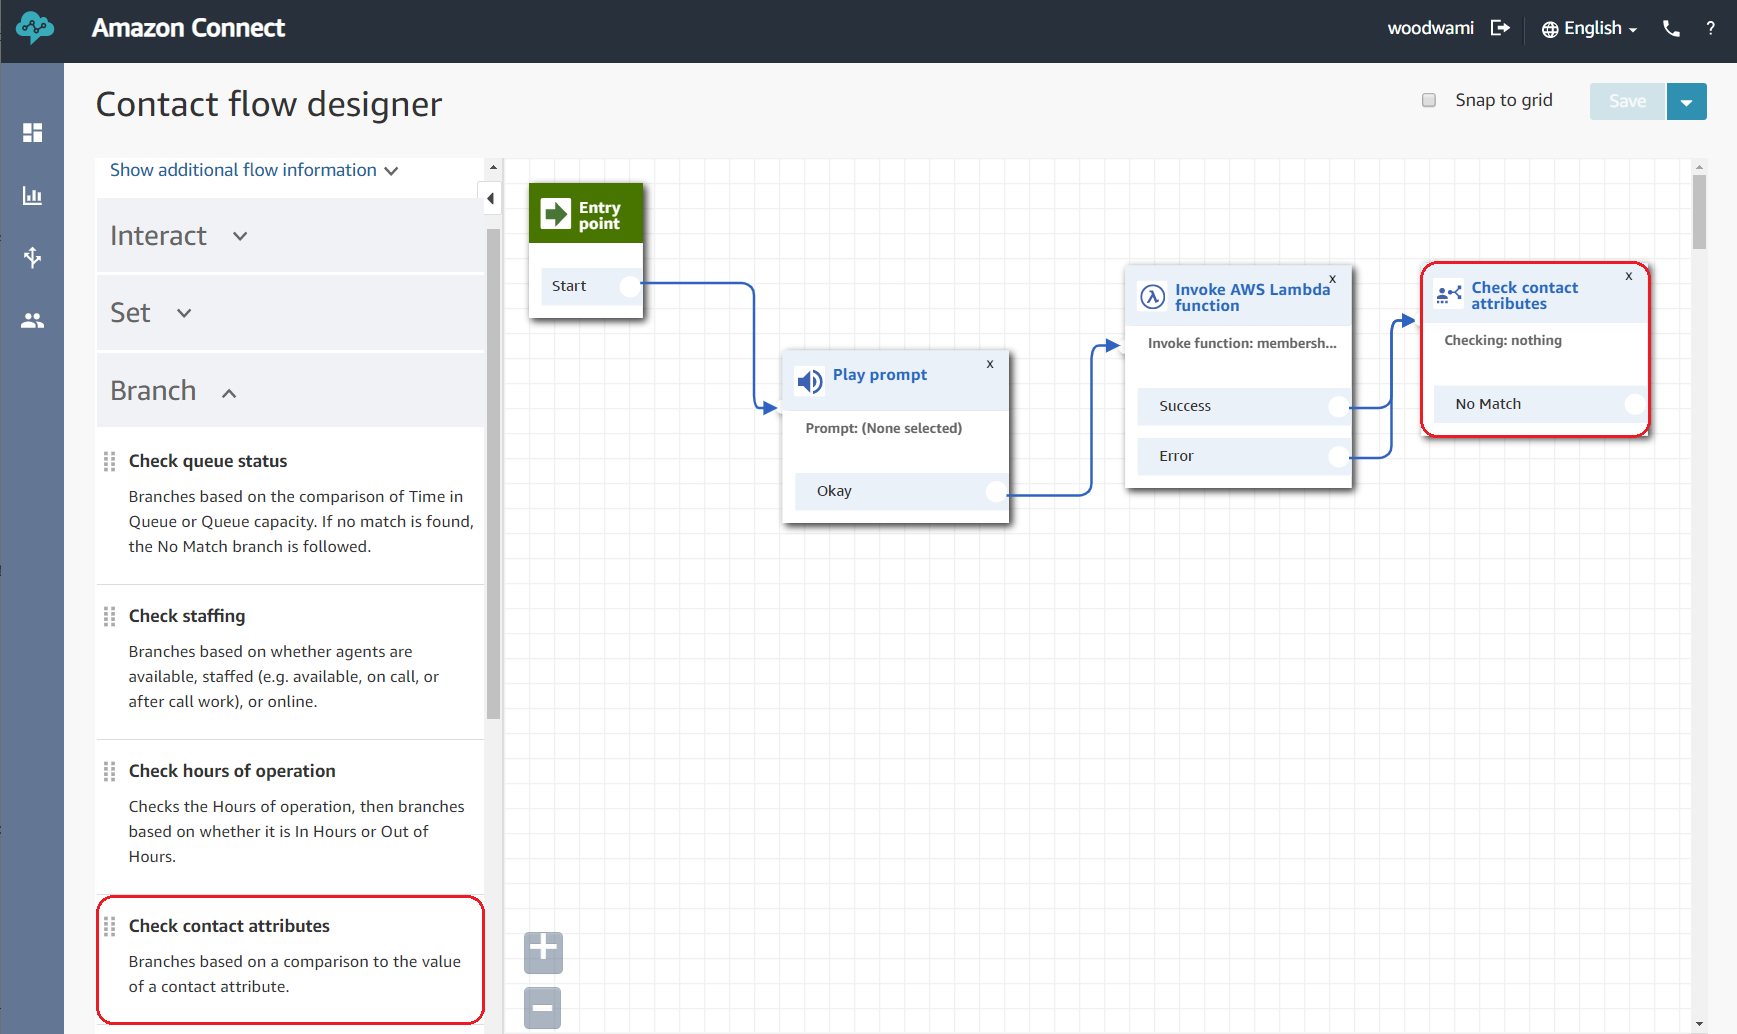Click the Play prompt speaker icon

click(x=809, y=381)
